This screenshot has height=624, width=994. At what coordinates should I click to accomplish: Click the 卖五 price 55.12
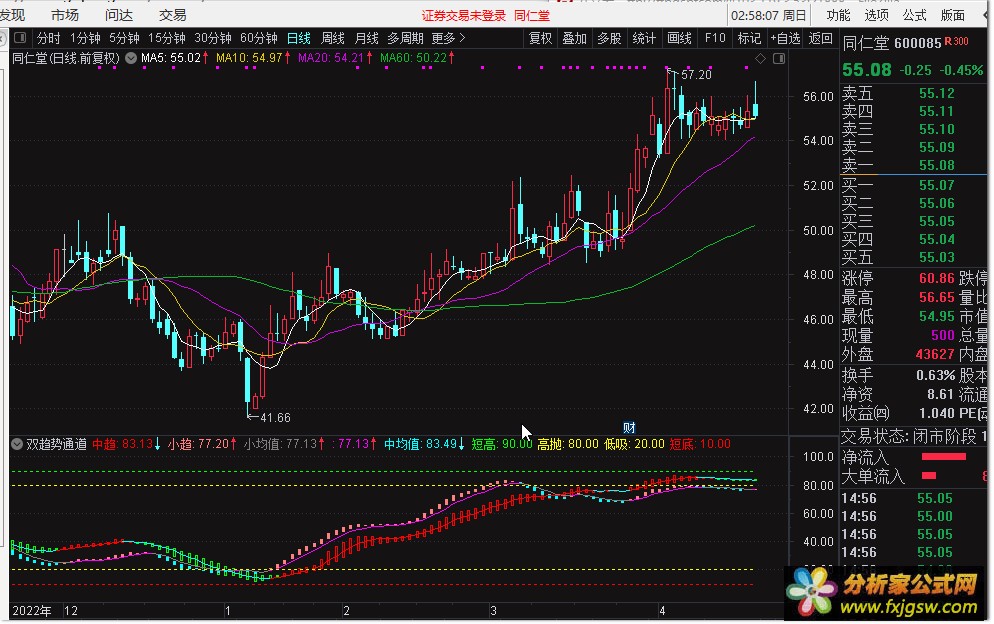pos(936,93)
